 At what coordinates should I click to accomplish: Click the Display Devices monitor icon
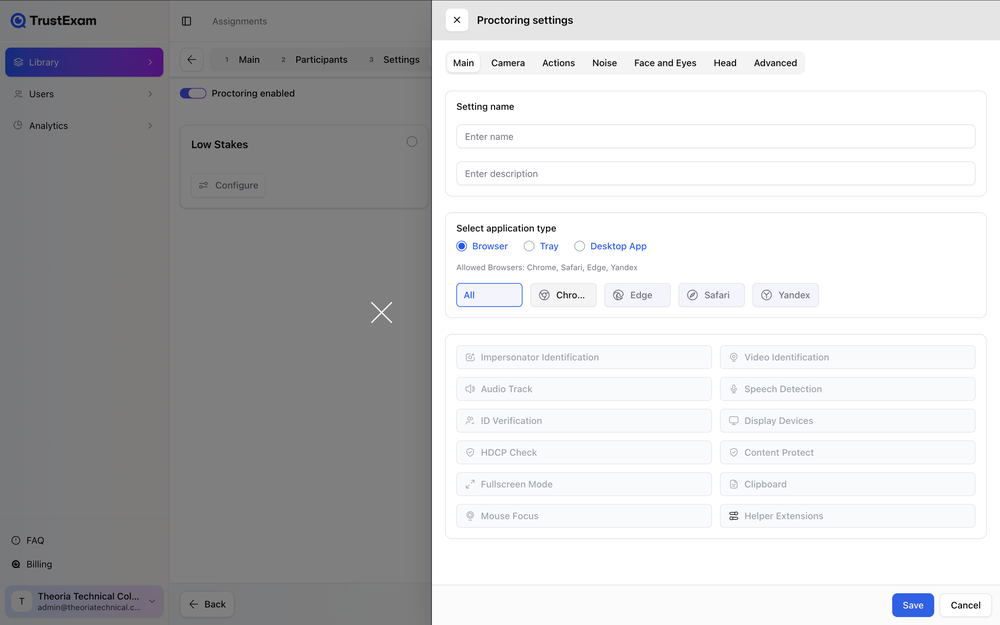pos(733,421)
